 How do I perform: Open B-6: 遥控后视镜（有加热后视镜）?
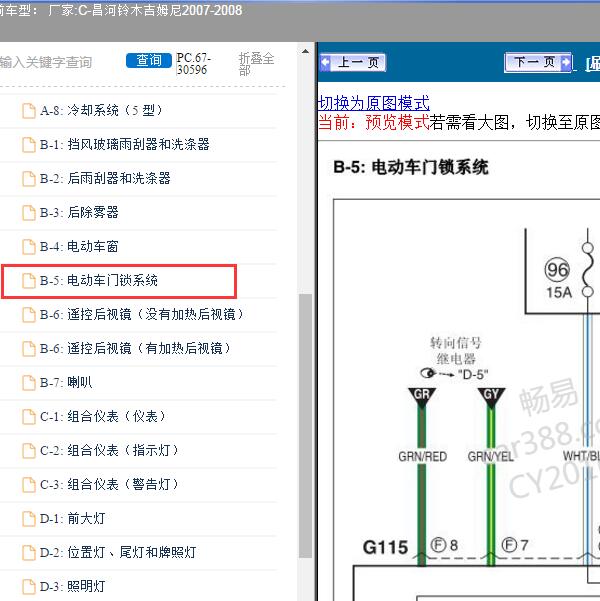(x=138, y=349)
